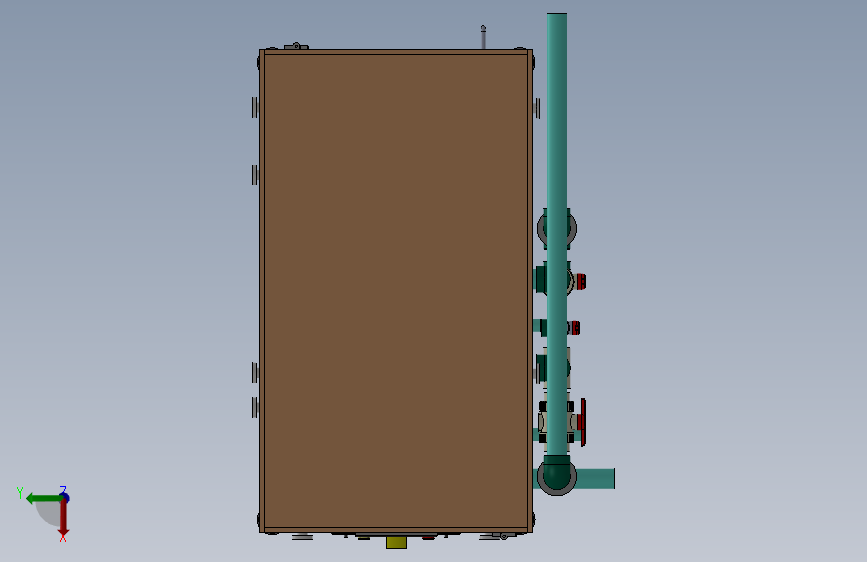Viewport: 867px width, 562px height.
Task: Click the green Y axis arrow of the triad
Action: (44, 498)
